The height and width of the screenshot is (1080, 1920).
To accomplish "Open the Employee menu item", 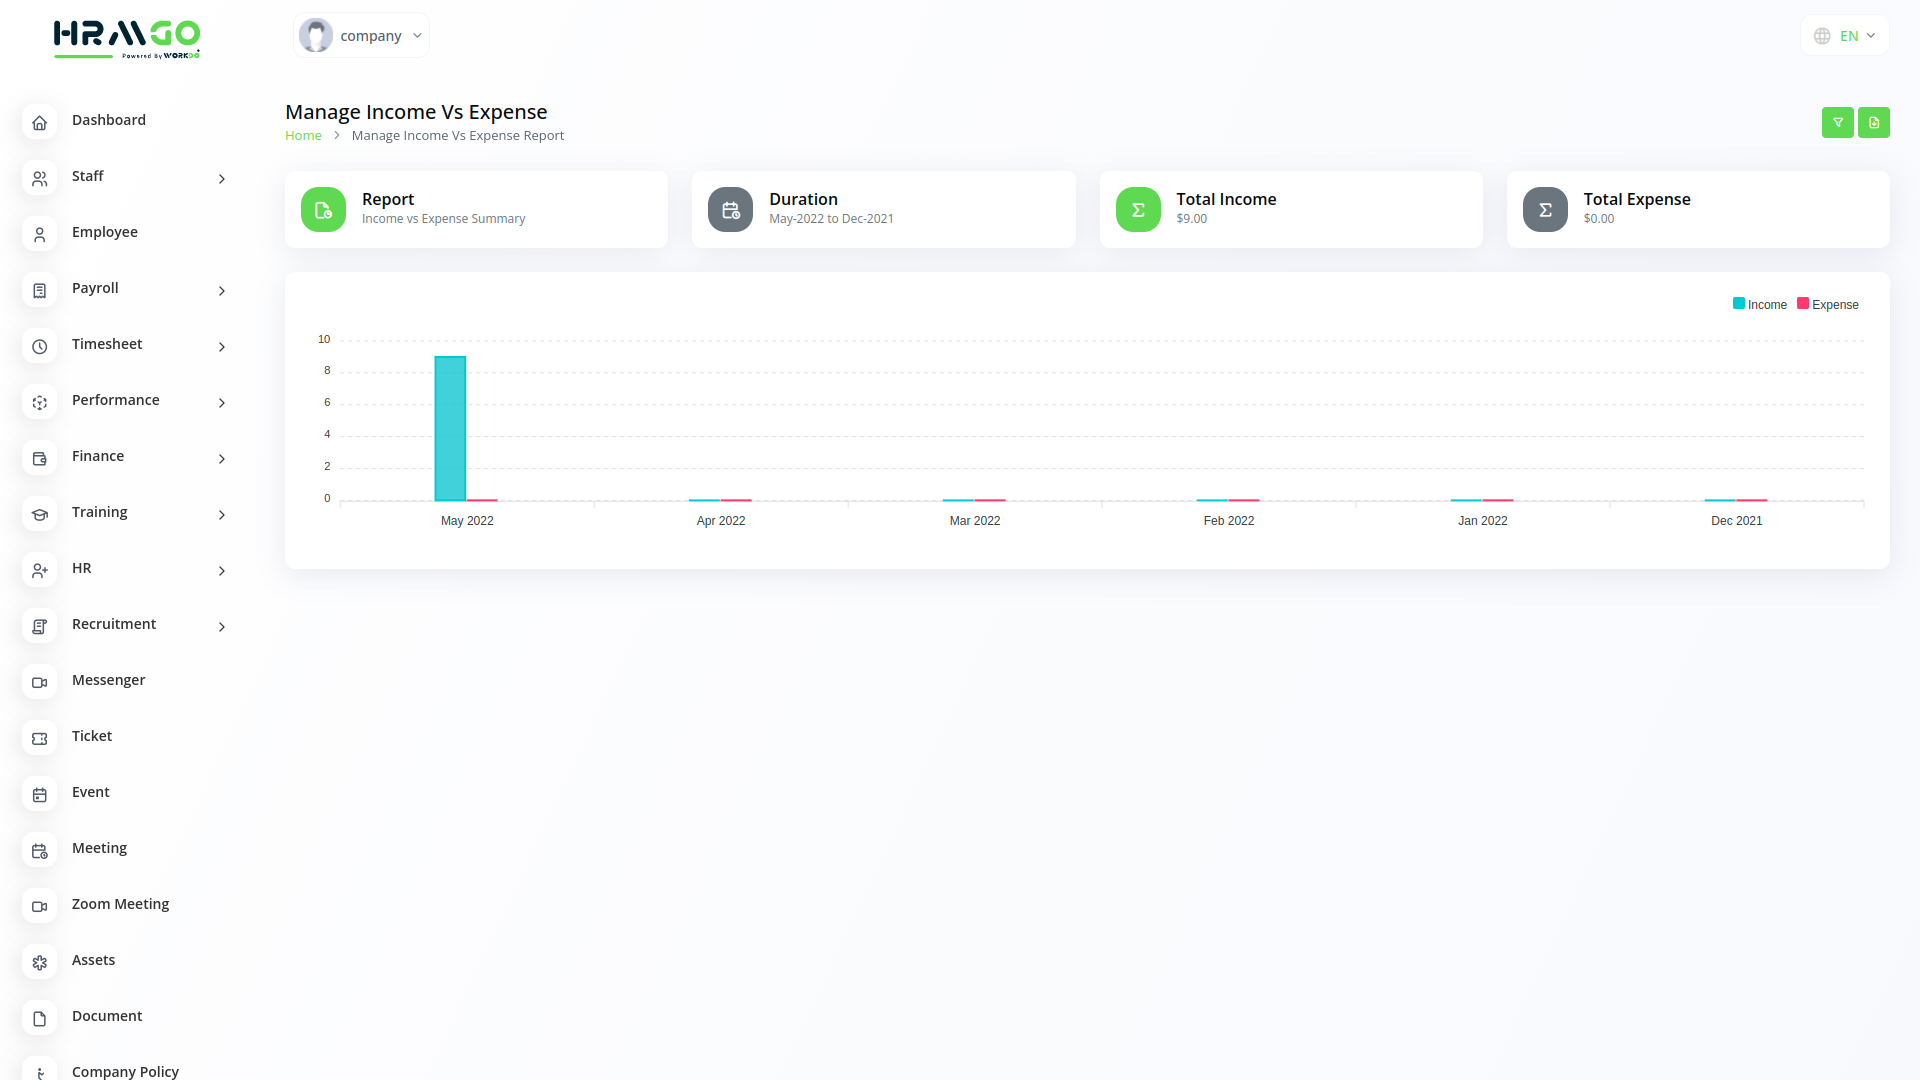I will (x=105, y=232).
